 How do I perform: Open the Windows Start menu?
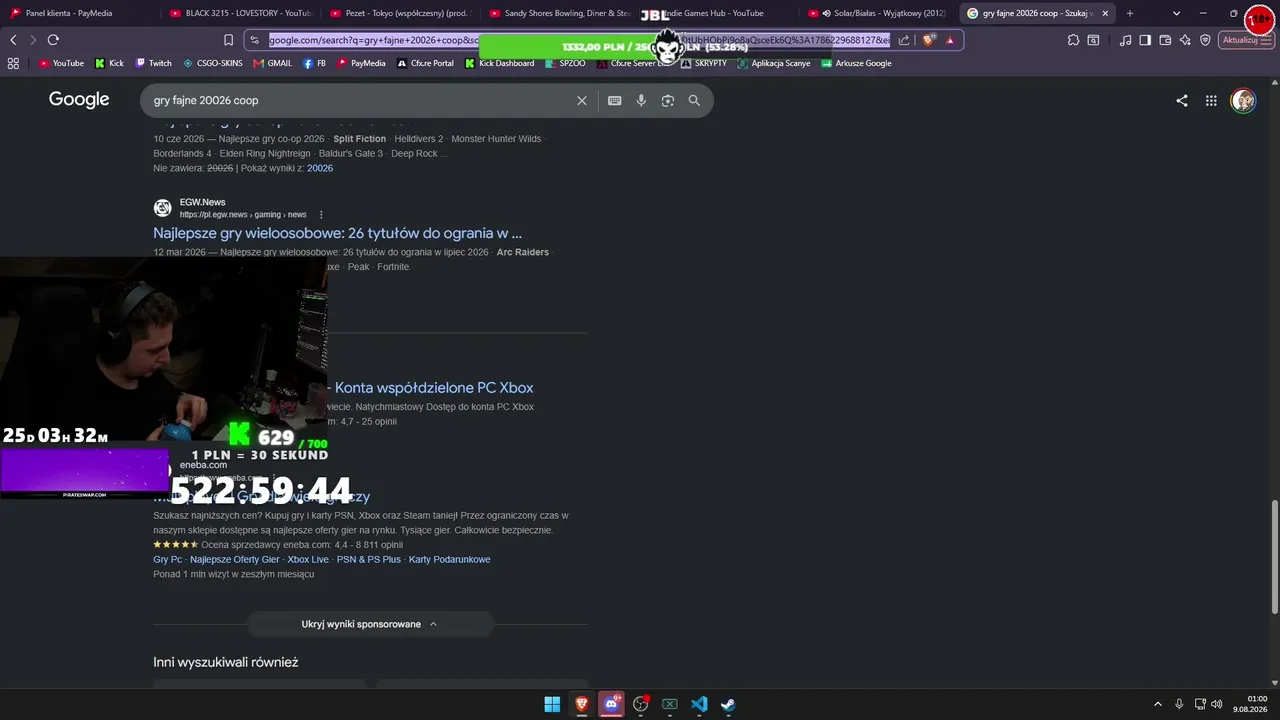click(x=552, y=704)
